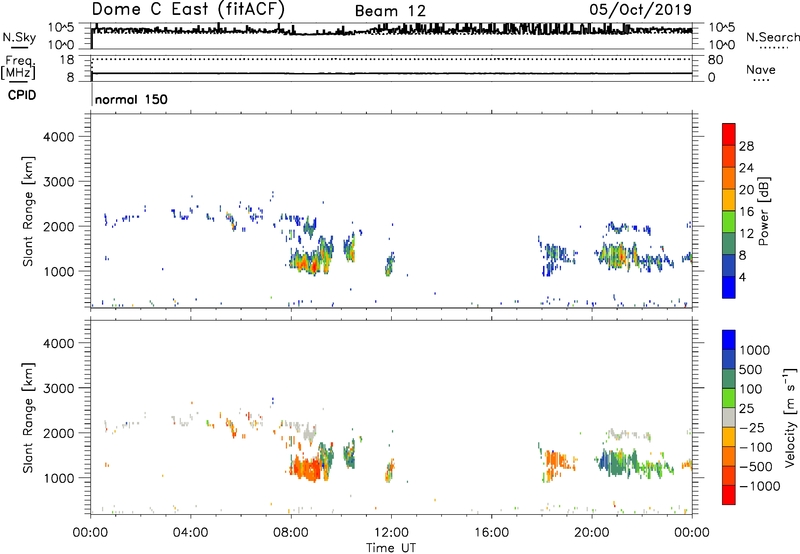Click the "-25" label on the velocity colorbar

(x=752, y=428)
